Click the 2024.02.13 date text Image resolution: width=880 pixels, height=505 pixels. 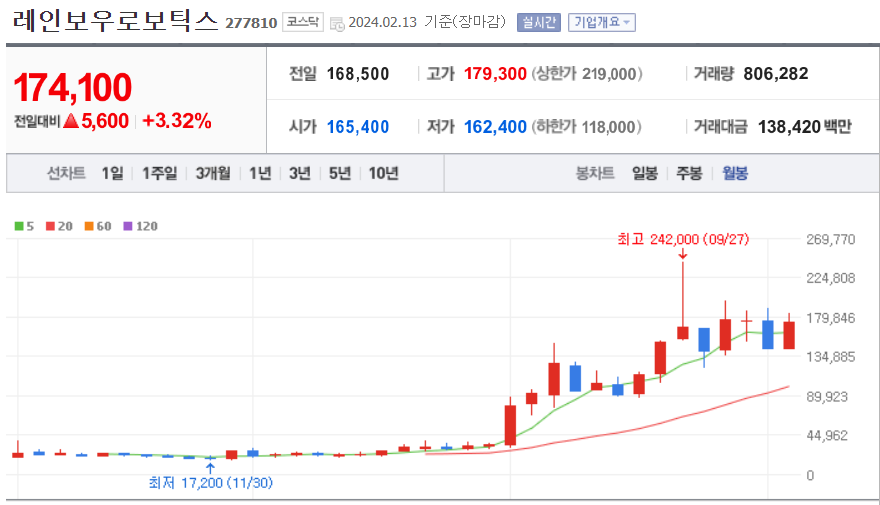point(383,22)
